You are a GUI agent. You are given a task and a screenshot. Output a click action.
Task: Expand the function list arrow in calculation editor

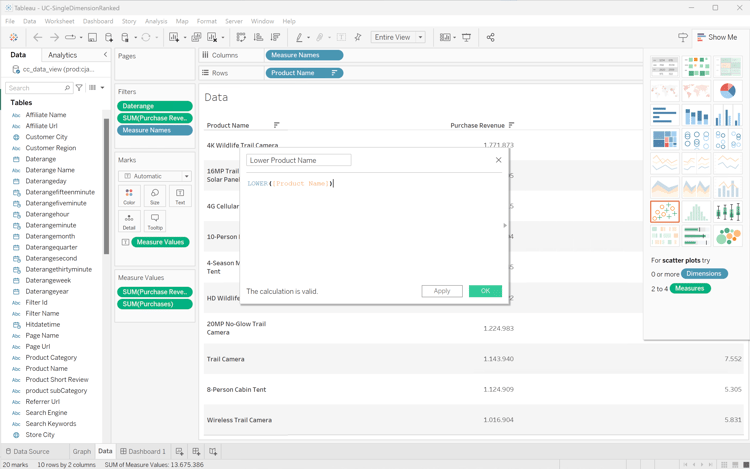click(505, 225)
